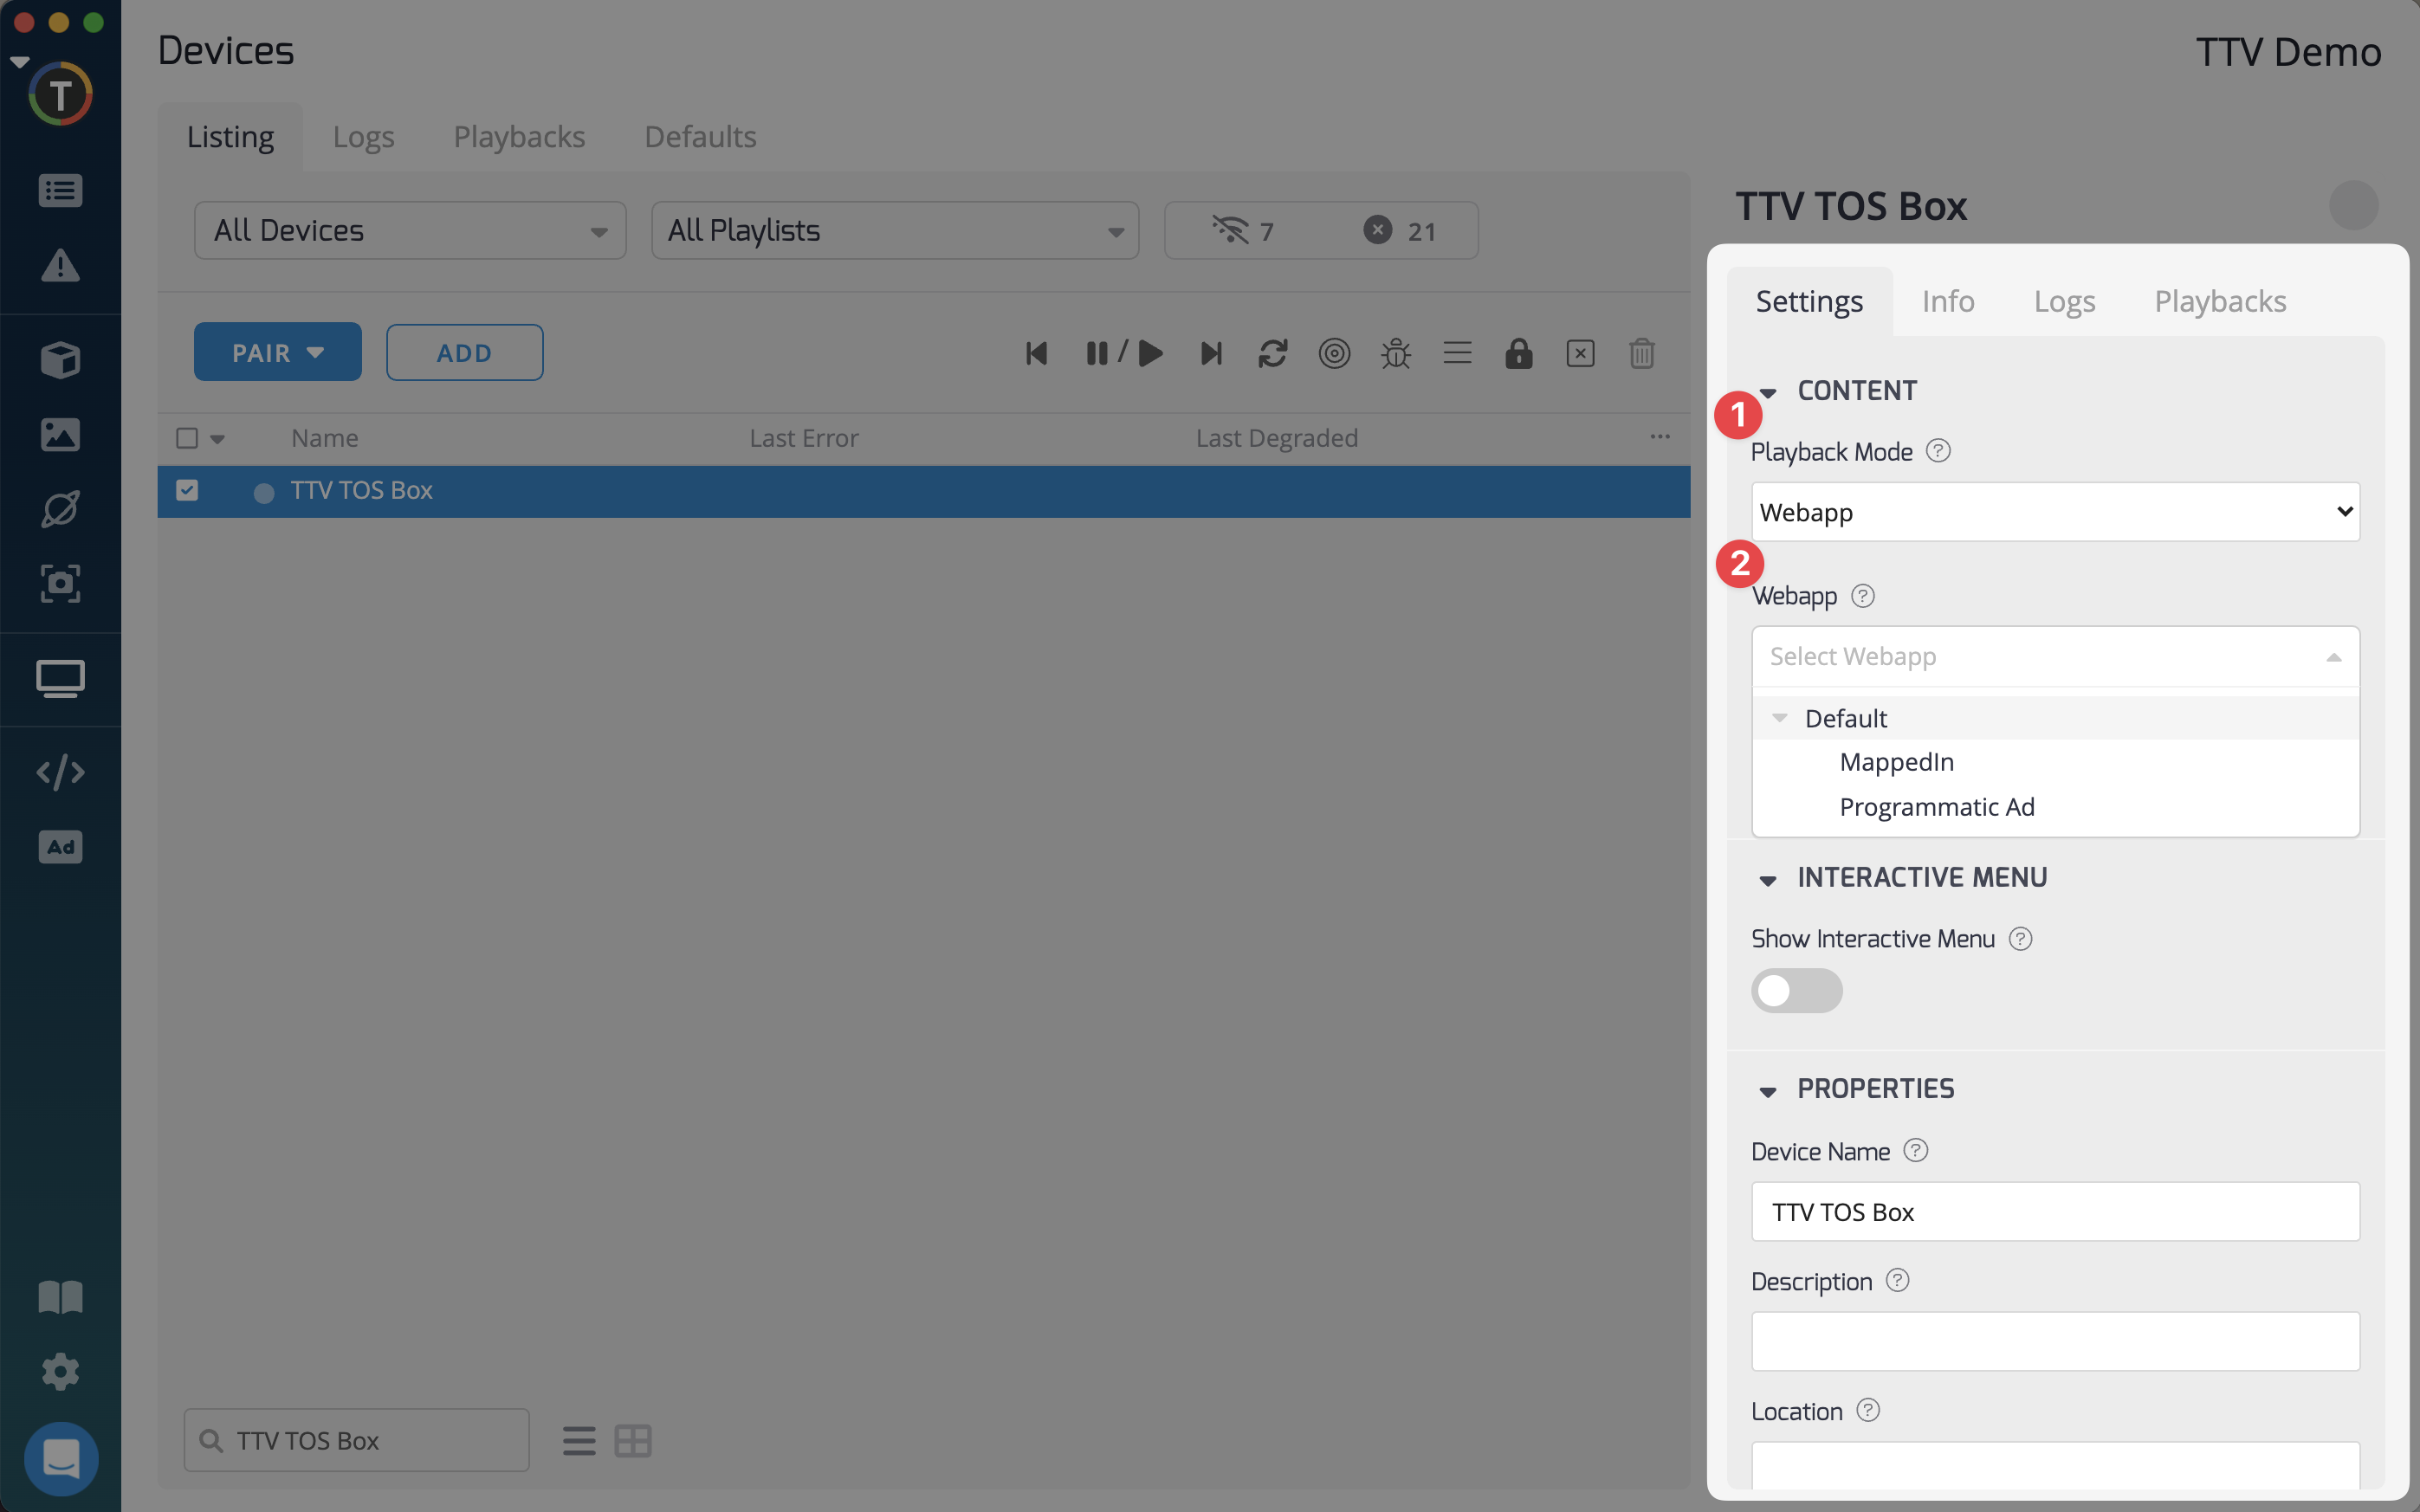Click the refresh devices toolbar icon
2420x1512 pixels.
(1272, 353)
